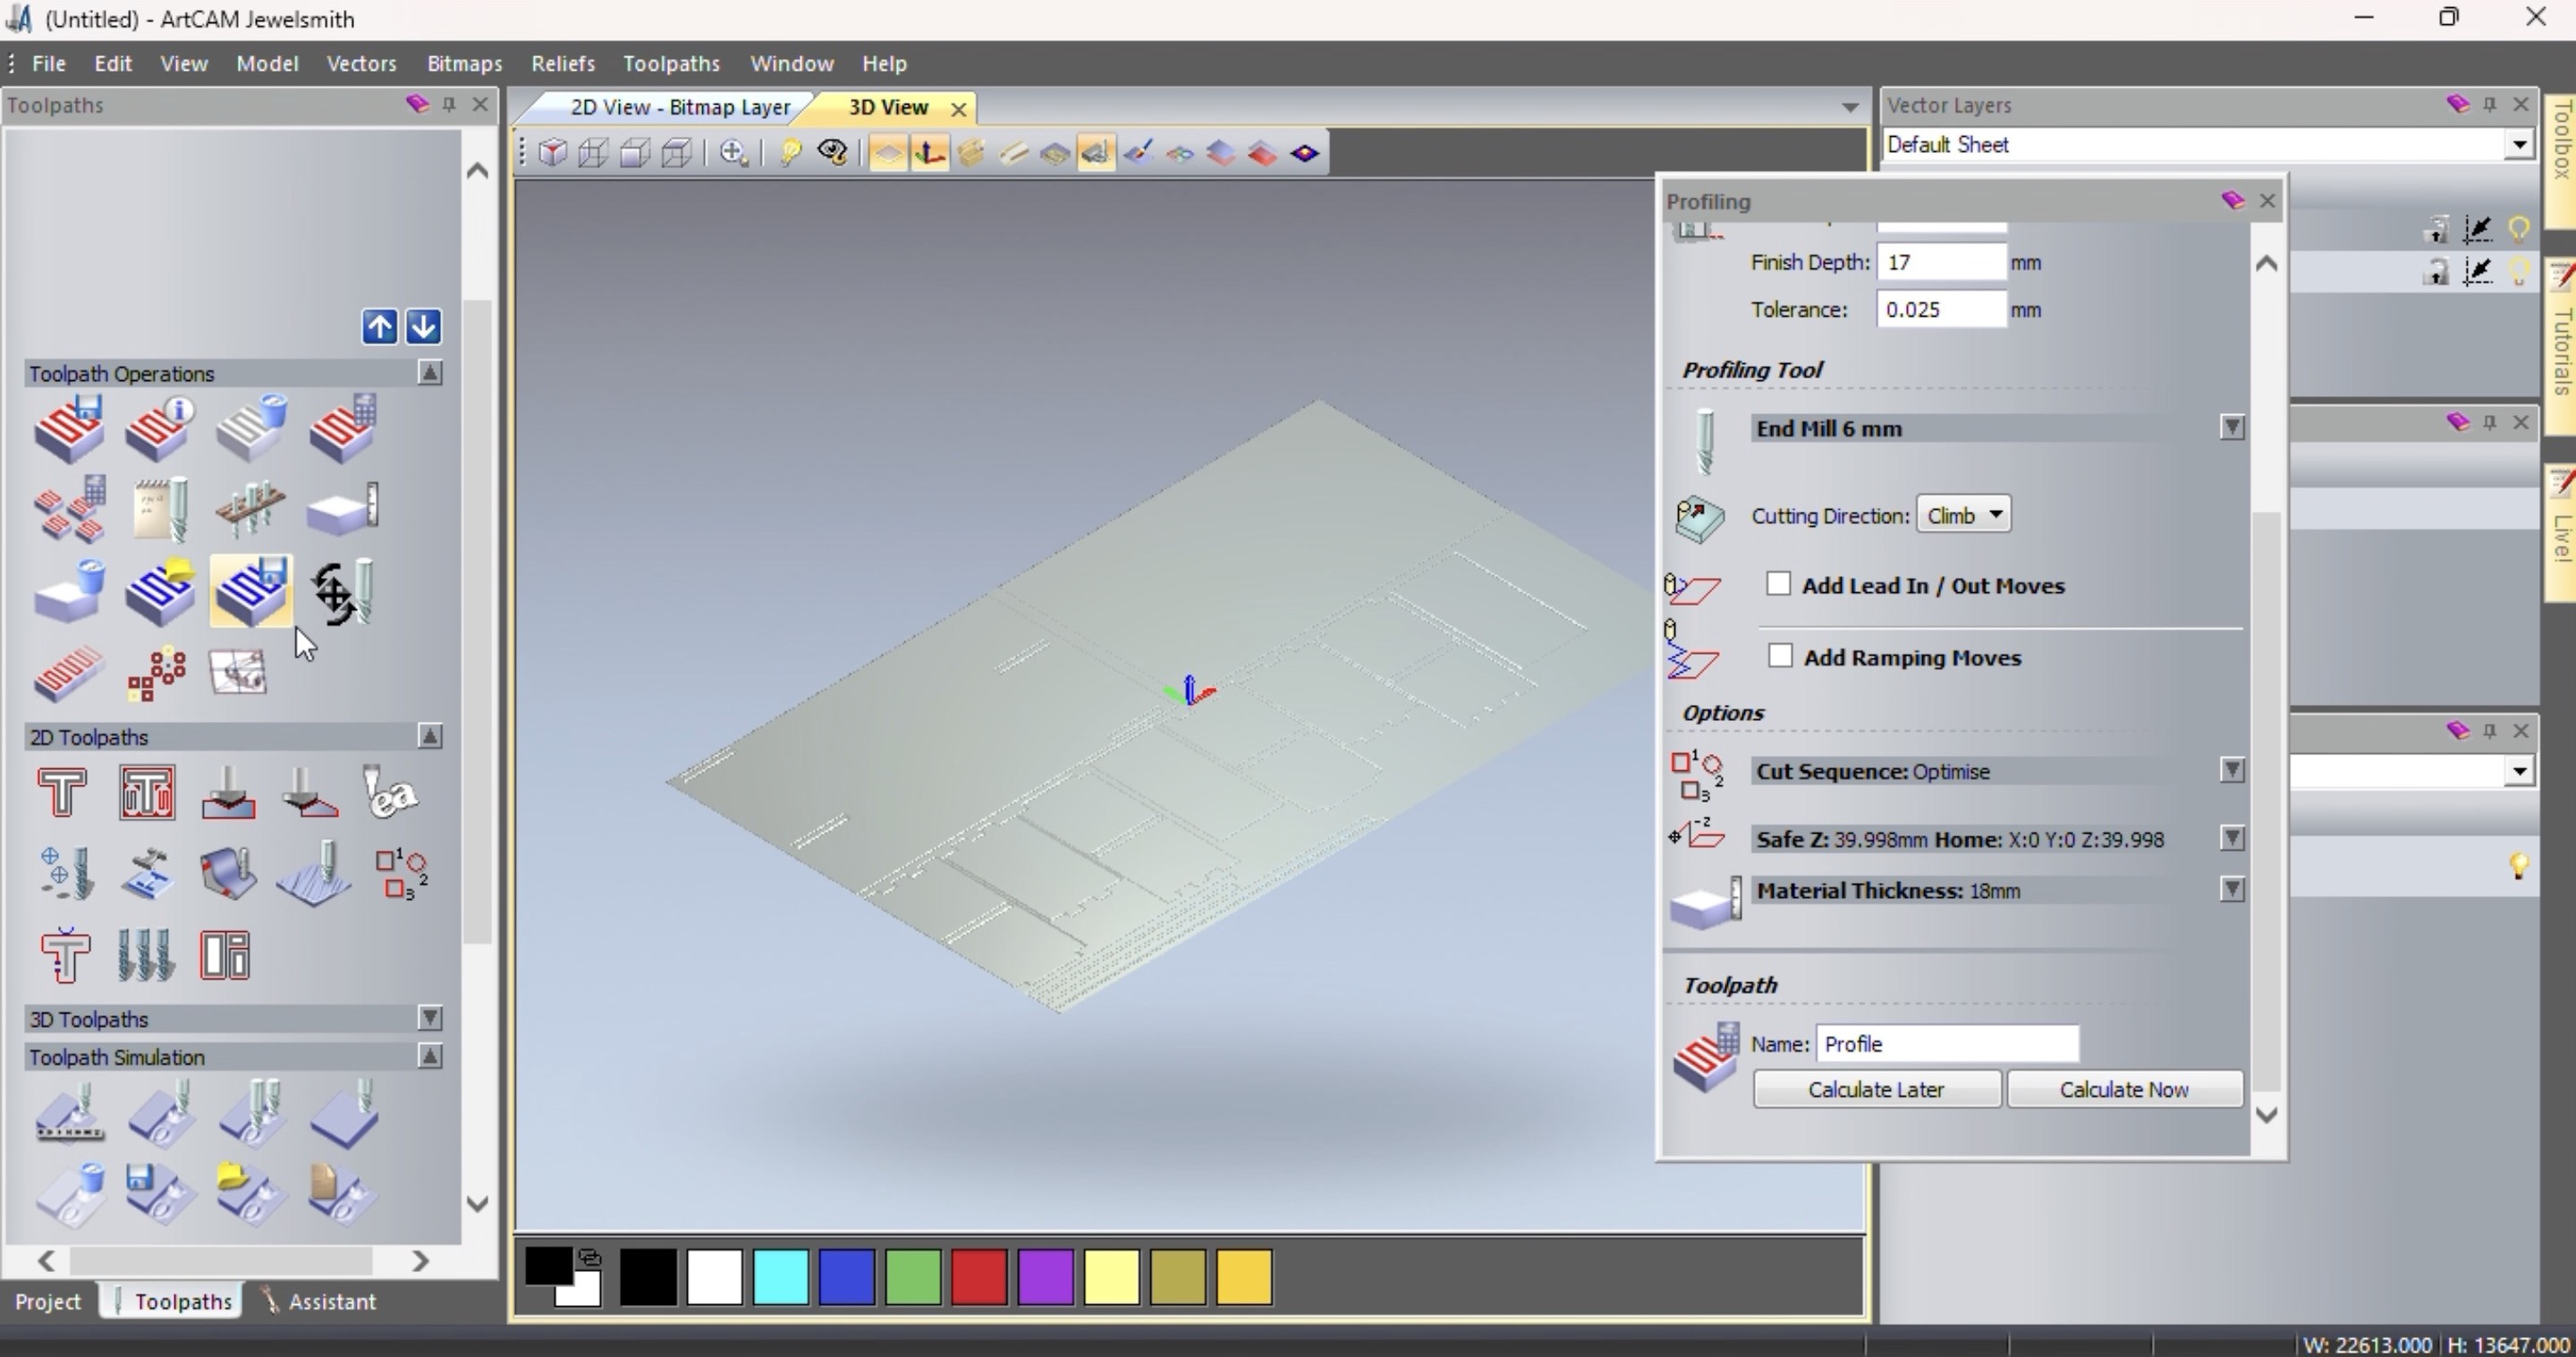Click Delete Toolpath icon with trash bin
Screen dimensions: 2576x1357
pos(251,429)
